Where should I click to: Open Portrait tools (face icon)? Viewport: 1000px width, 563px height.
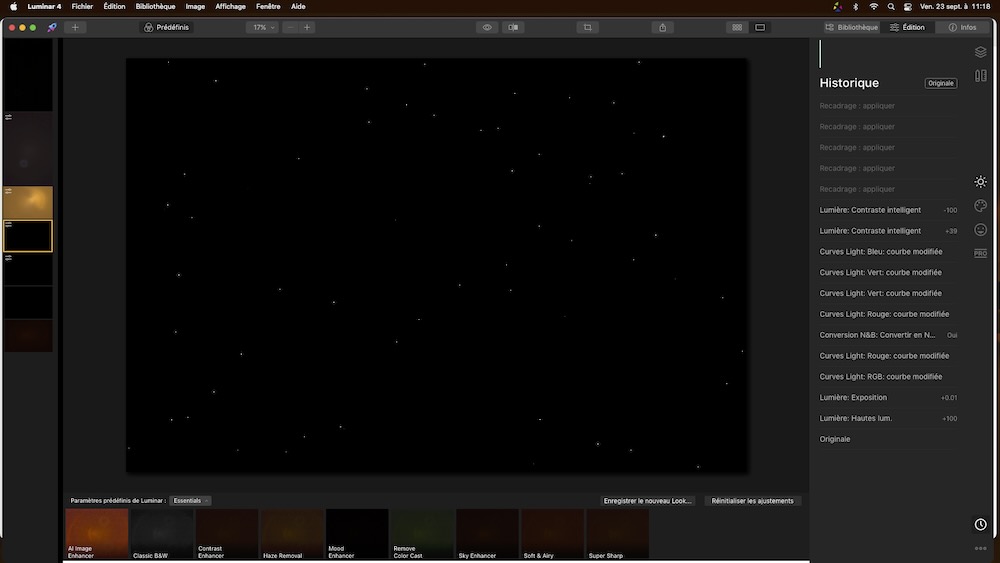[x=980, y=230]
